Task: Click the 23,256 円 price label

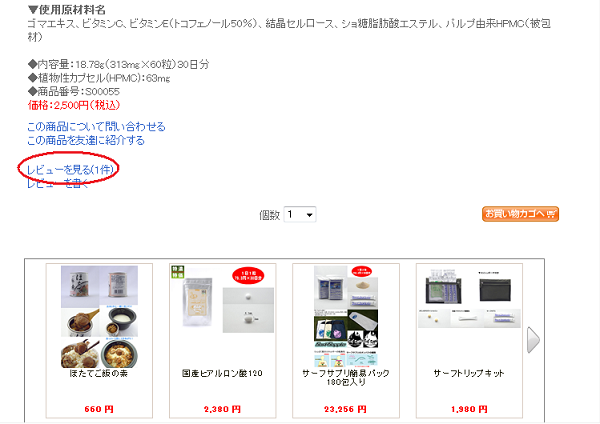Action: (x=346, y=409)
